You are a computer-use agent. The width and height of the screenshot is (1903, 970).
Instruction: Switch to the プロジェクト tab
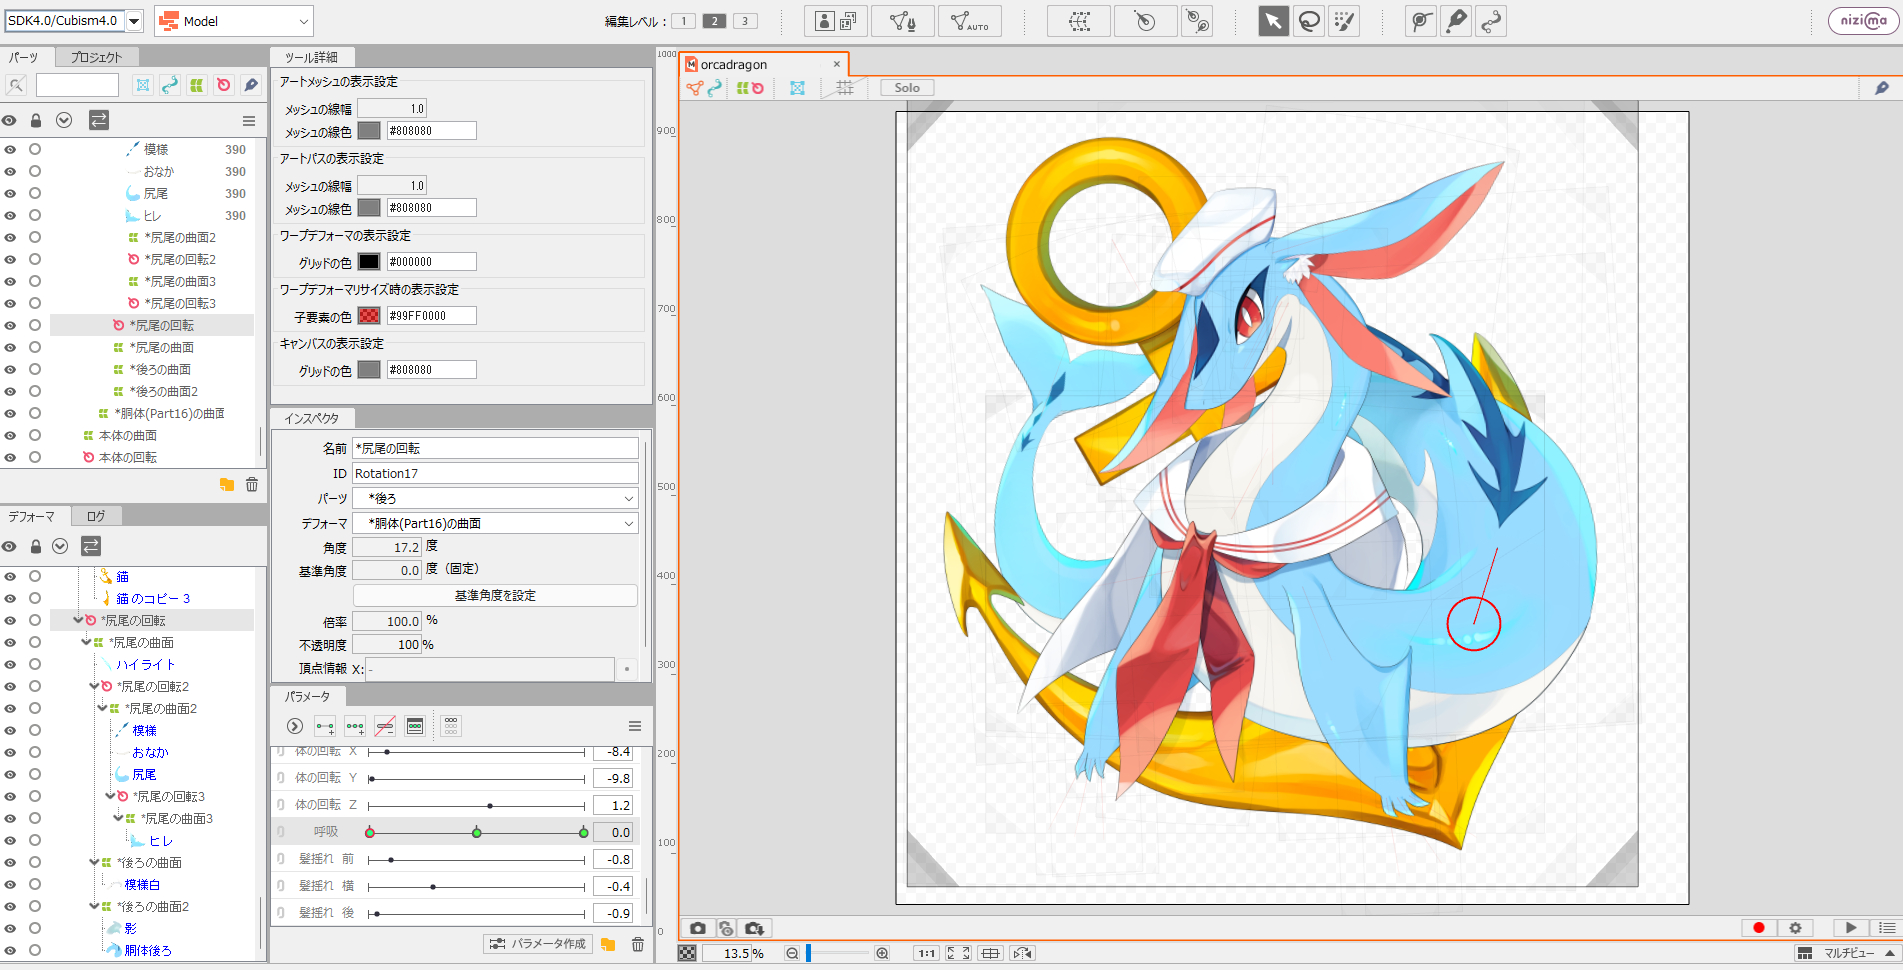tap(96, 57)
